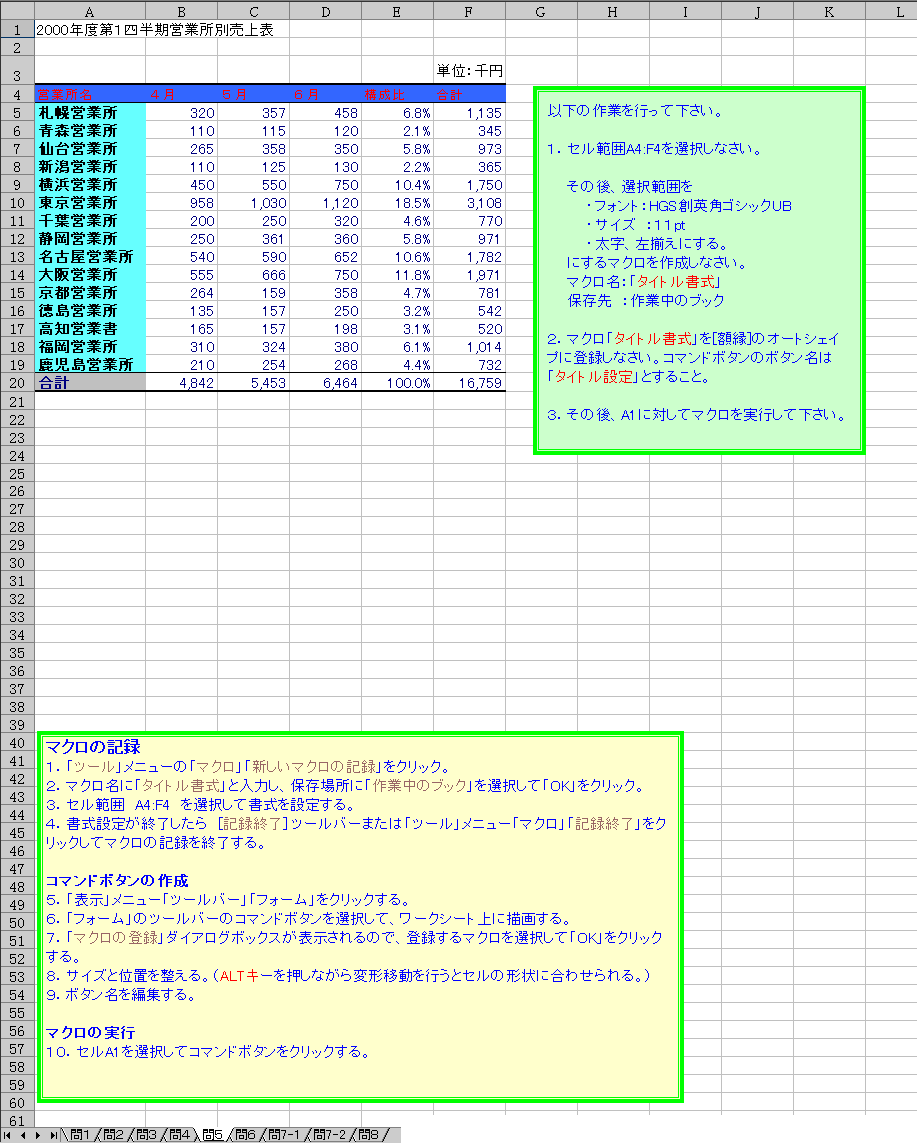Image resolution: width=917 pixels, height=1143 pixels.
Task: Select the 仙台営業所 cell
Action: click(x=90, y=149)
